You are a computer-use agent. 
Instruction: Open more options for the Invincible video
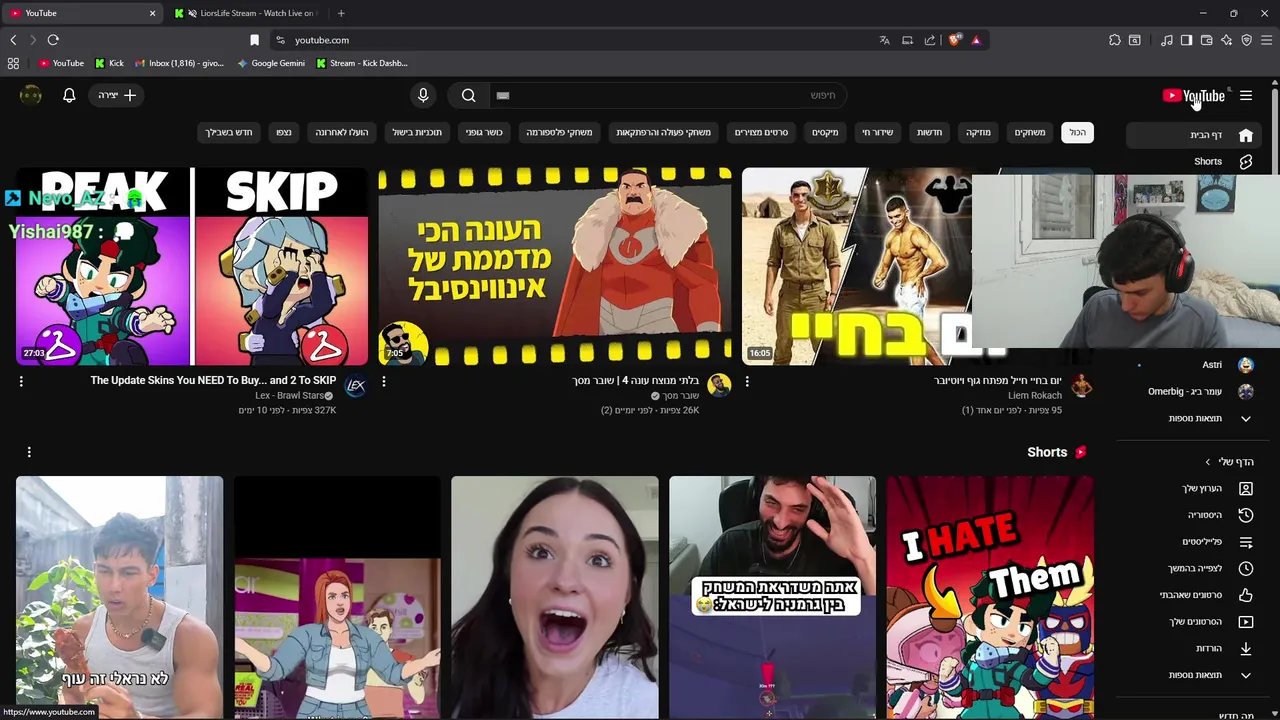click(384, 381)
